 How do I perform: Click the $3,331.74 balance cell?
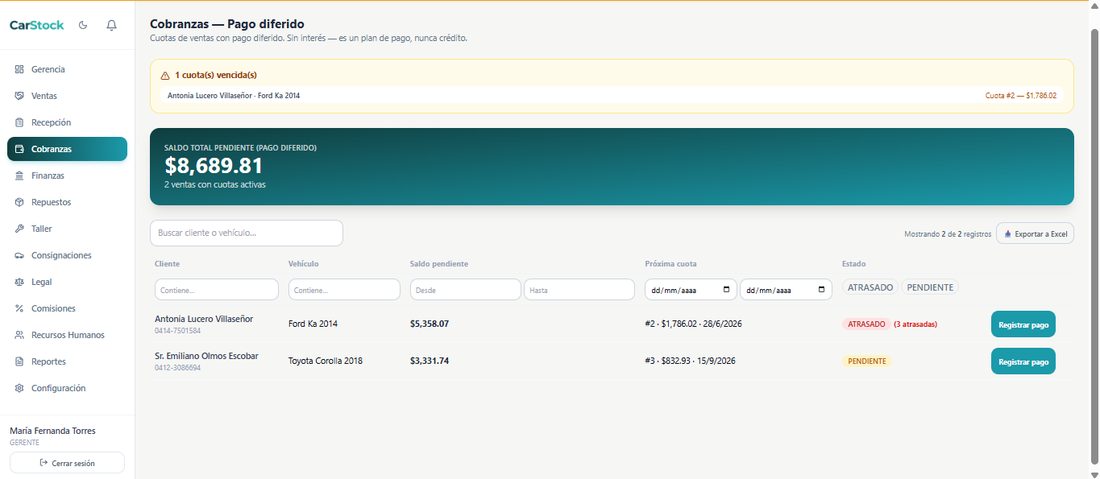(x=429, y=361)
